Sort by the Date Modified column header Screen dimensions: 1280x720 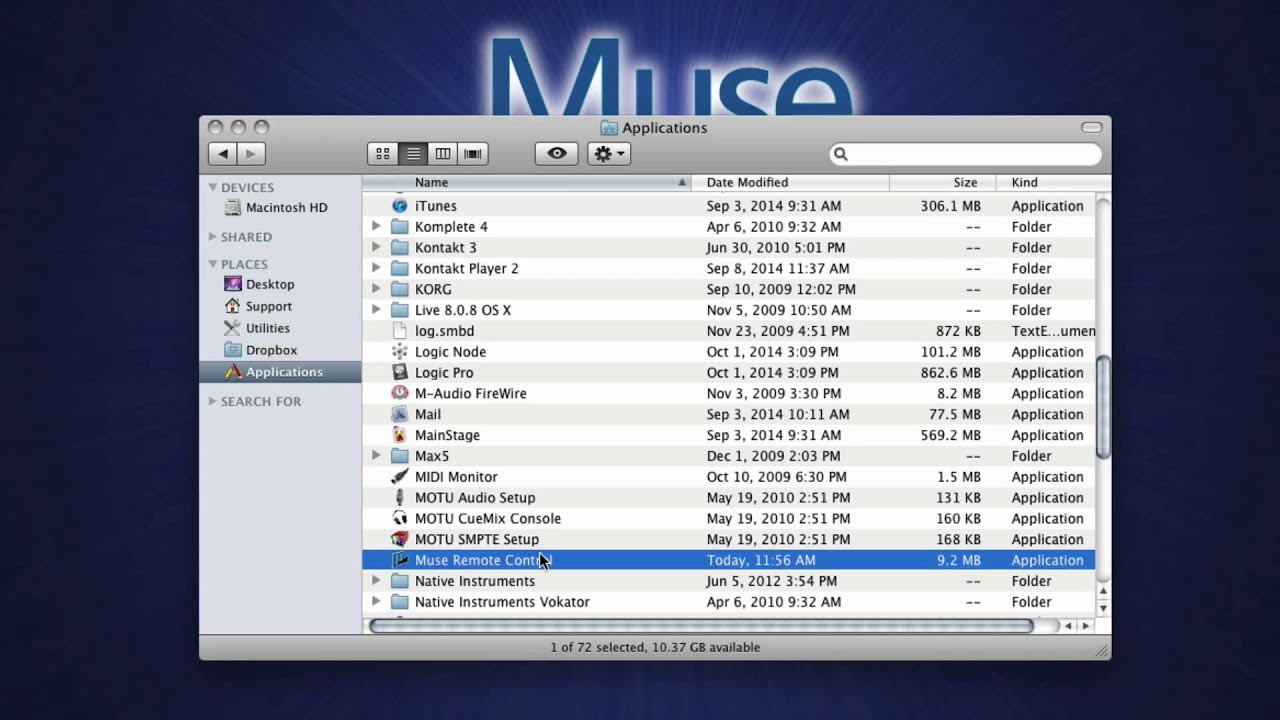click(x=790, y=183)
